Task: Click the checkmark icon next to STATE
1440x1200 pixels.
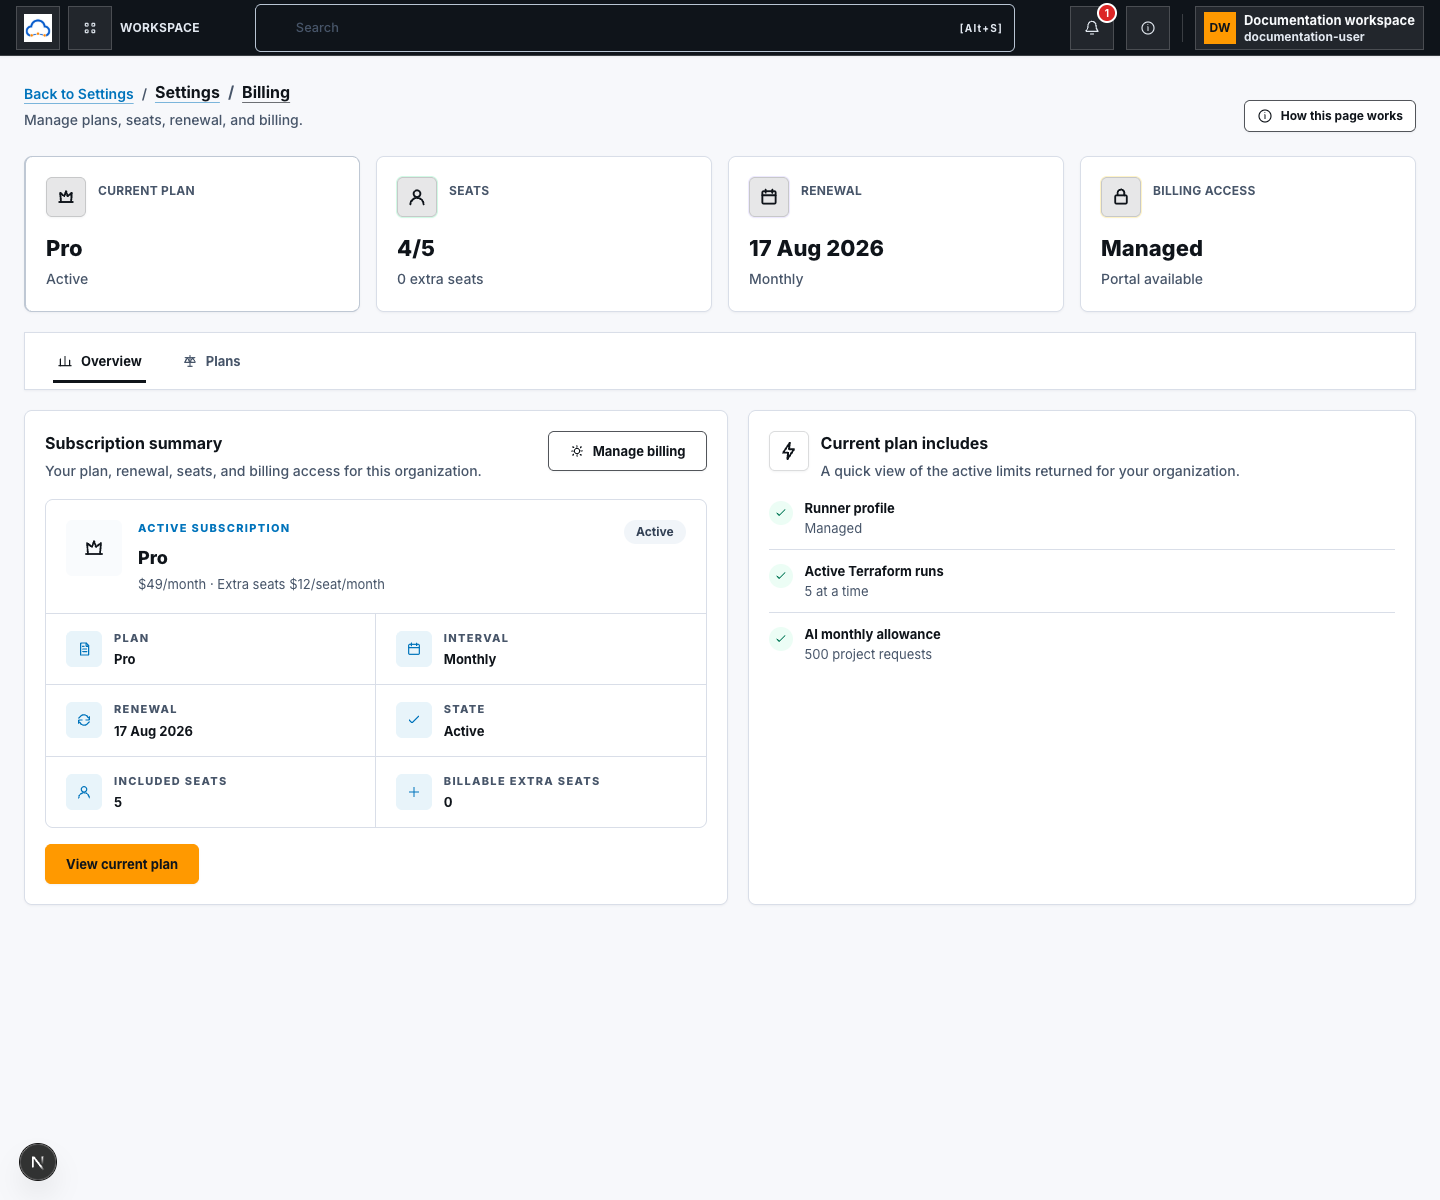Action: [x=414, y=720]
